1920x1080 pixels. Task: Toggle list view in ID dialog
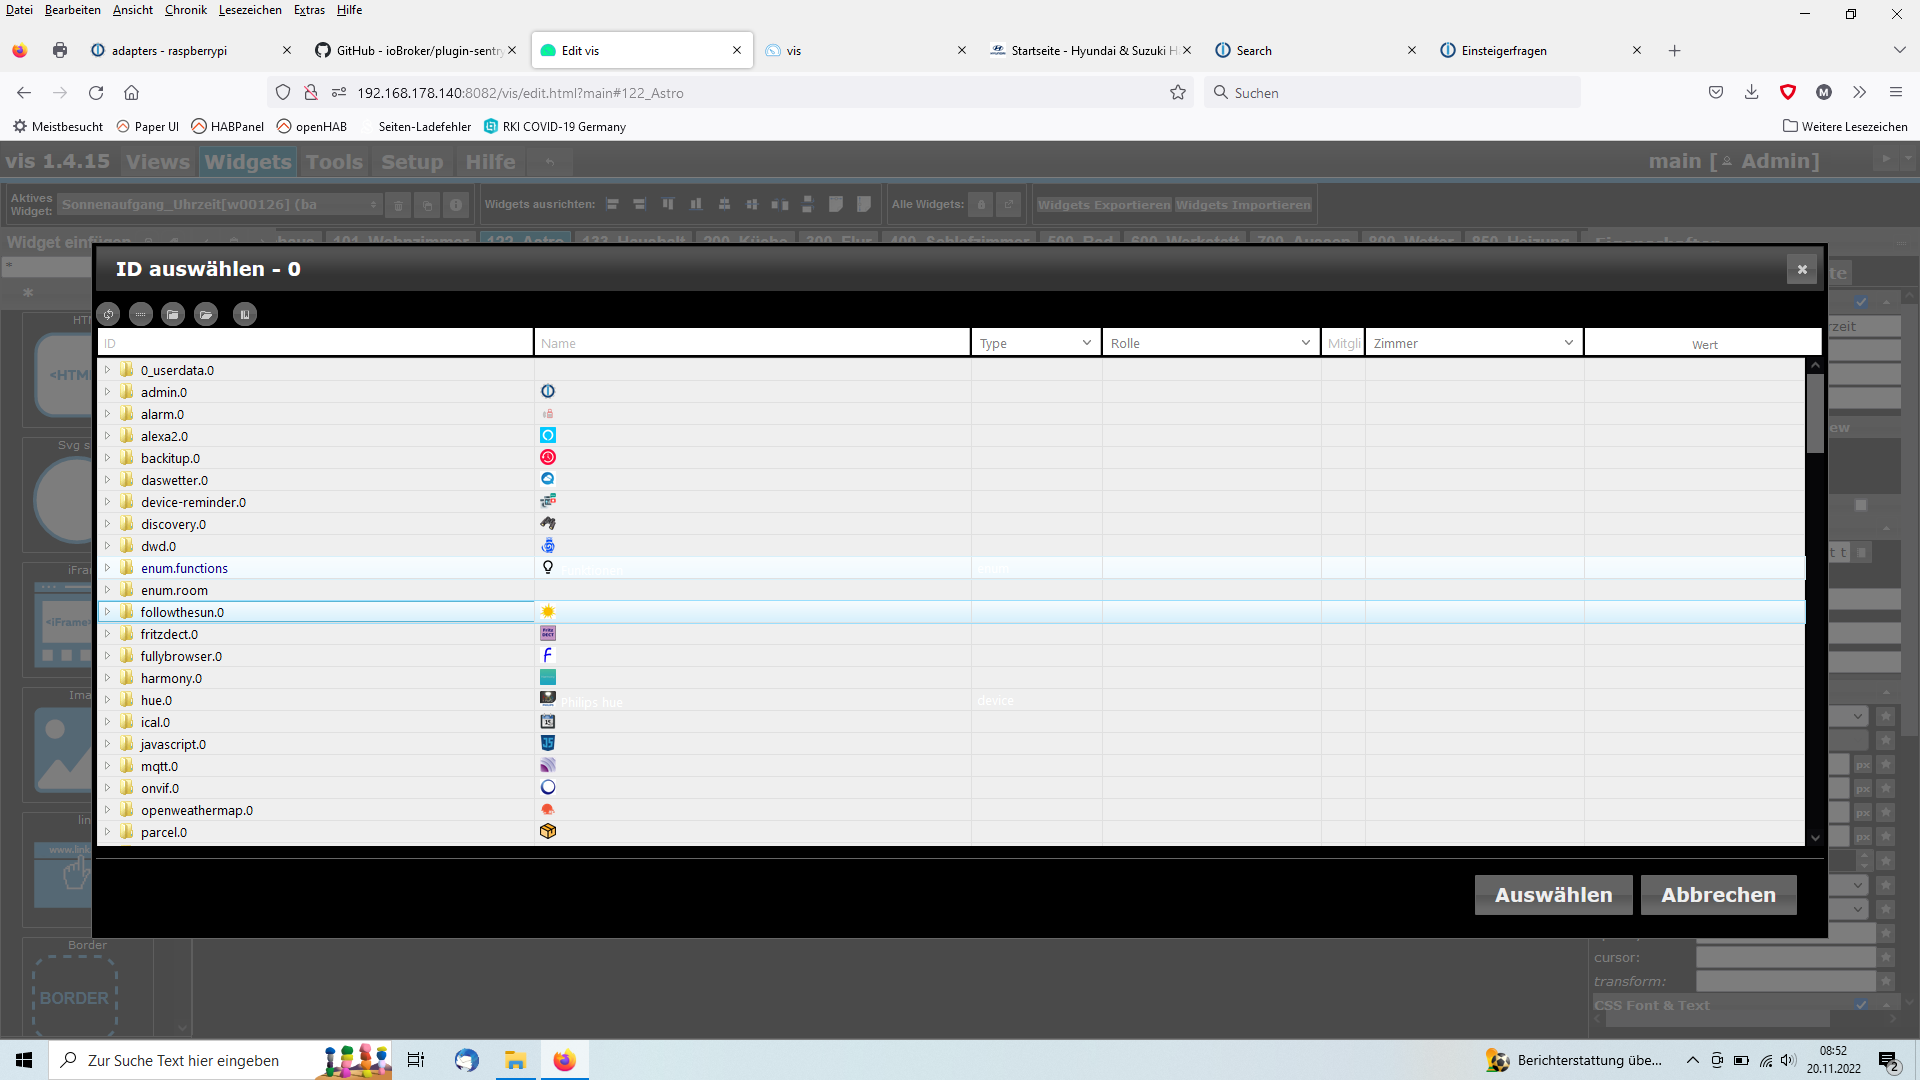pos(141,315)
